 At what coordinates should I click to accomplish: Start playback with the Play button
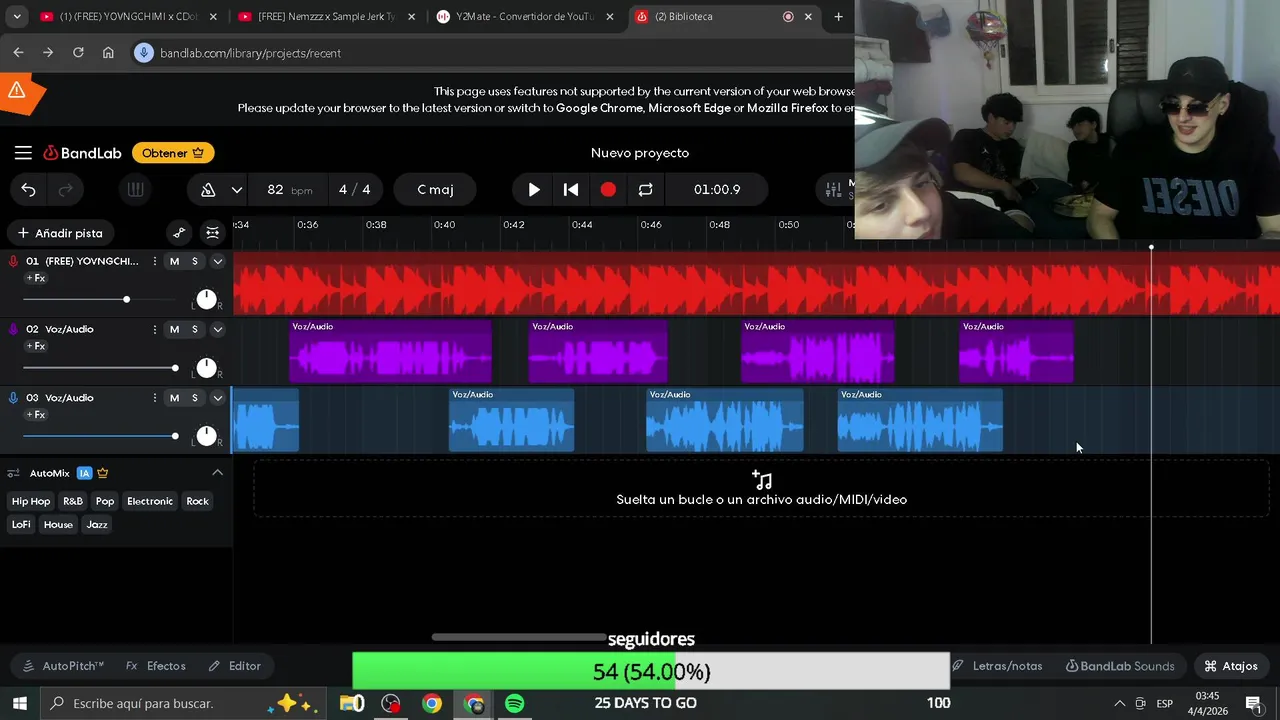coord(534,190)
